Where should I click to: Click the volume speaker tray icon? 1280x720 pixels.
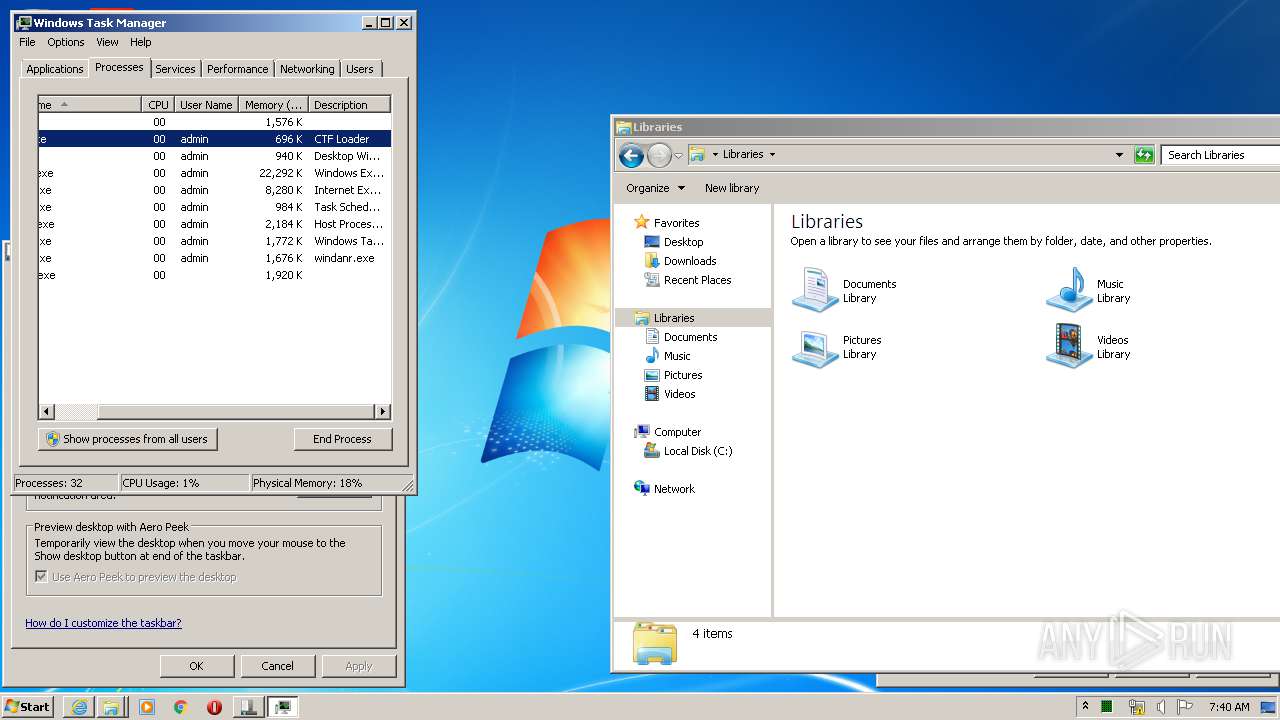pyautogui.click(x=1161, y=707)
